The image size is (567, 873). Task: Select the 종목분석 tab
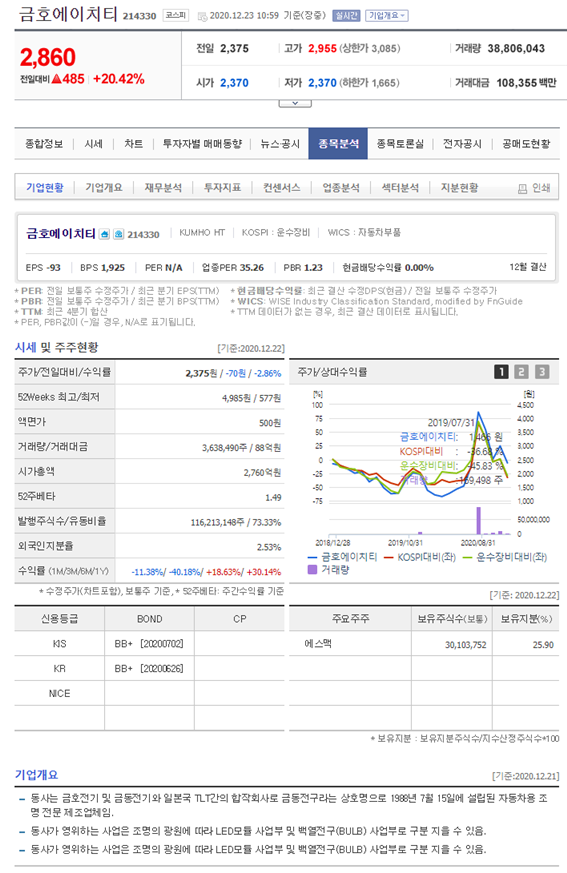(x=338, y=144)
